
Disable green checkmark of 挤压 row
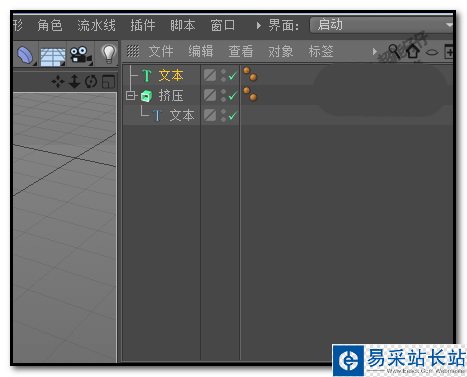(x=233, y=96)
